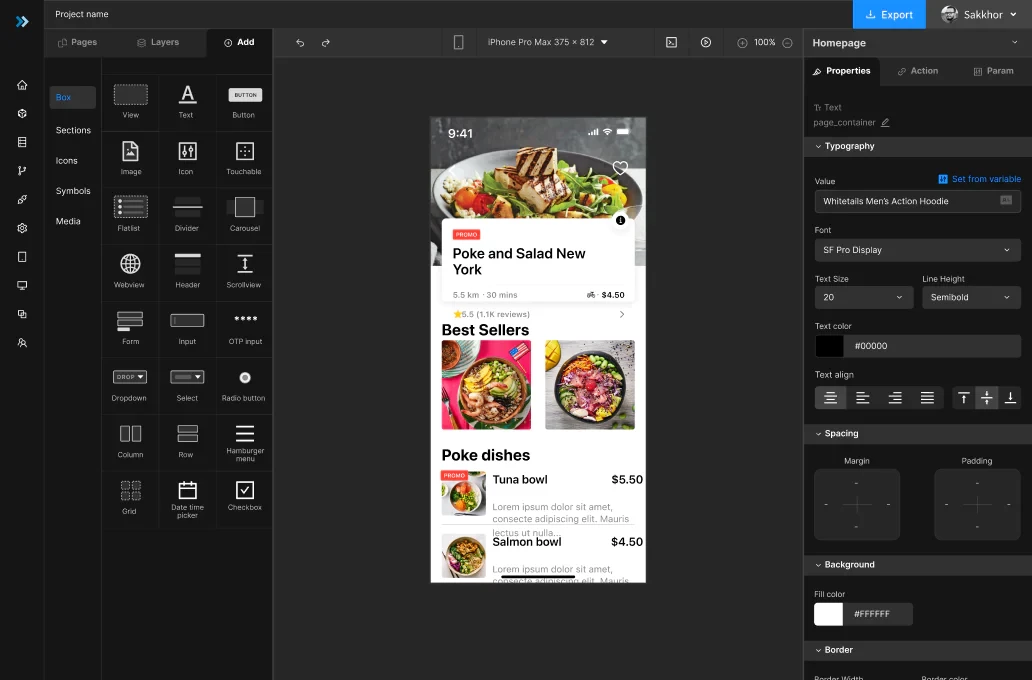Open the SF Pro Display font dropdown
Viewport: 1032px width, 680px height.
pos(917,250)
